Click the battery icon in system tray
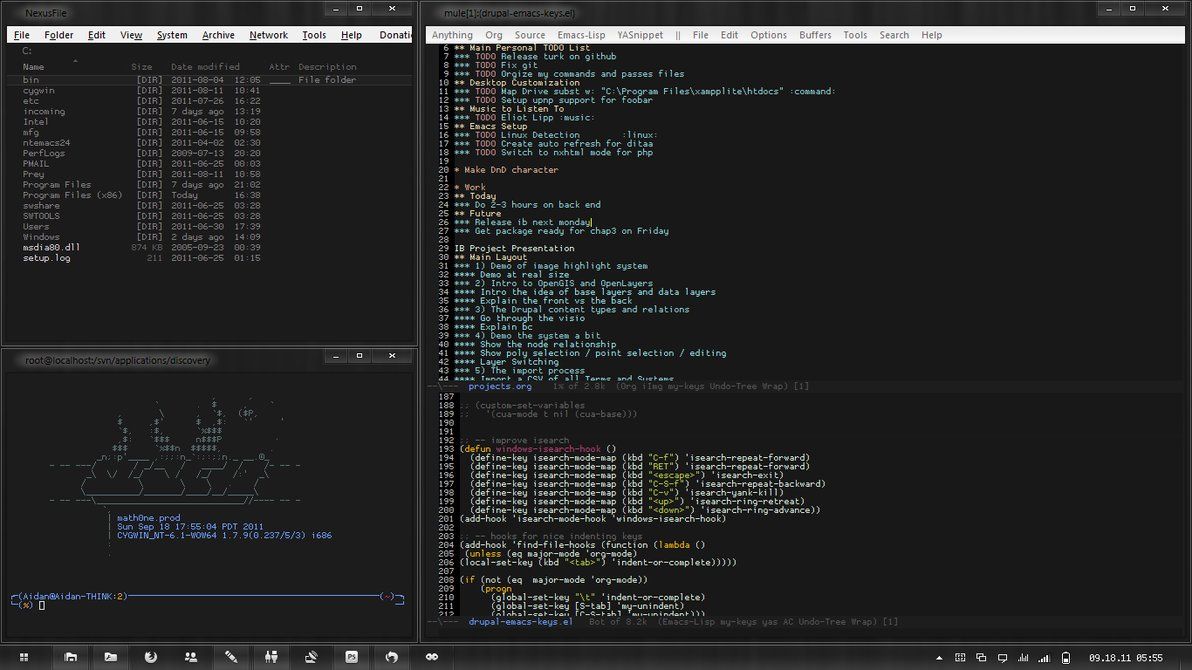The height and width of the screenshot is (670, 1192). 1066,657
